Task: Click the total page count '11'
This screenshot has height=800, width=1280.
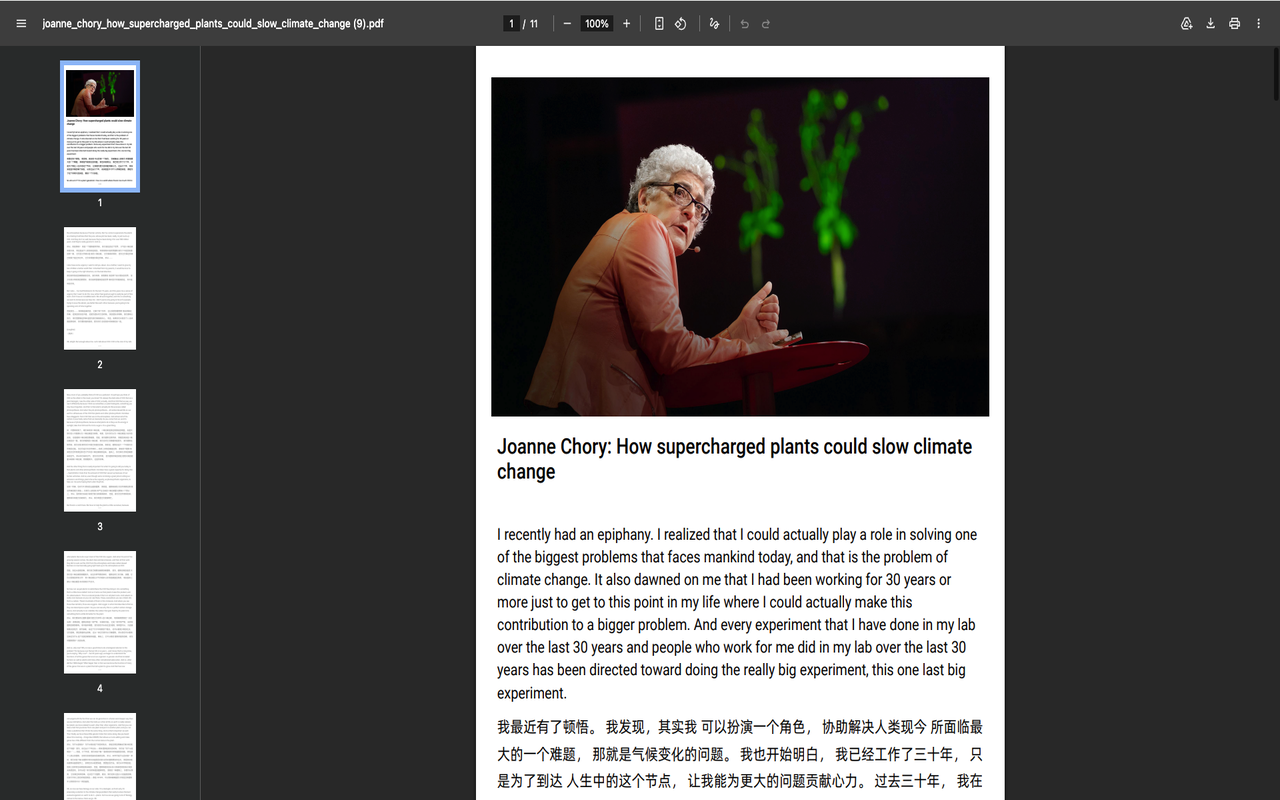Action: [534, 23]
